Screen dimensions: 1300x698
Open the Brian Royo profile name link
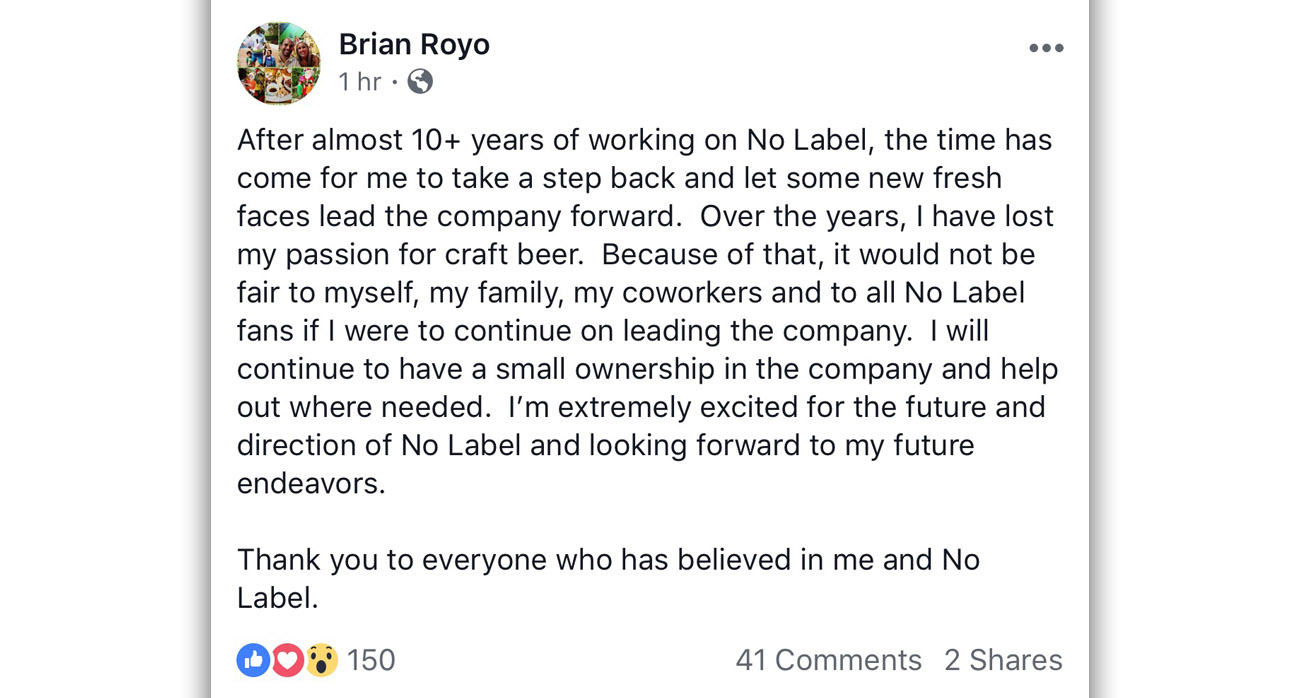(414, 45)
